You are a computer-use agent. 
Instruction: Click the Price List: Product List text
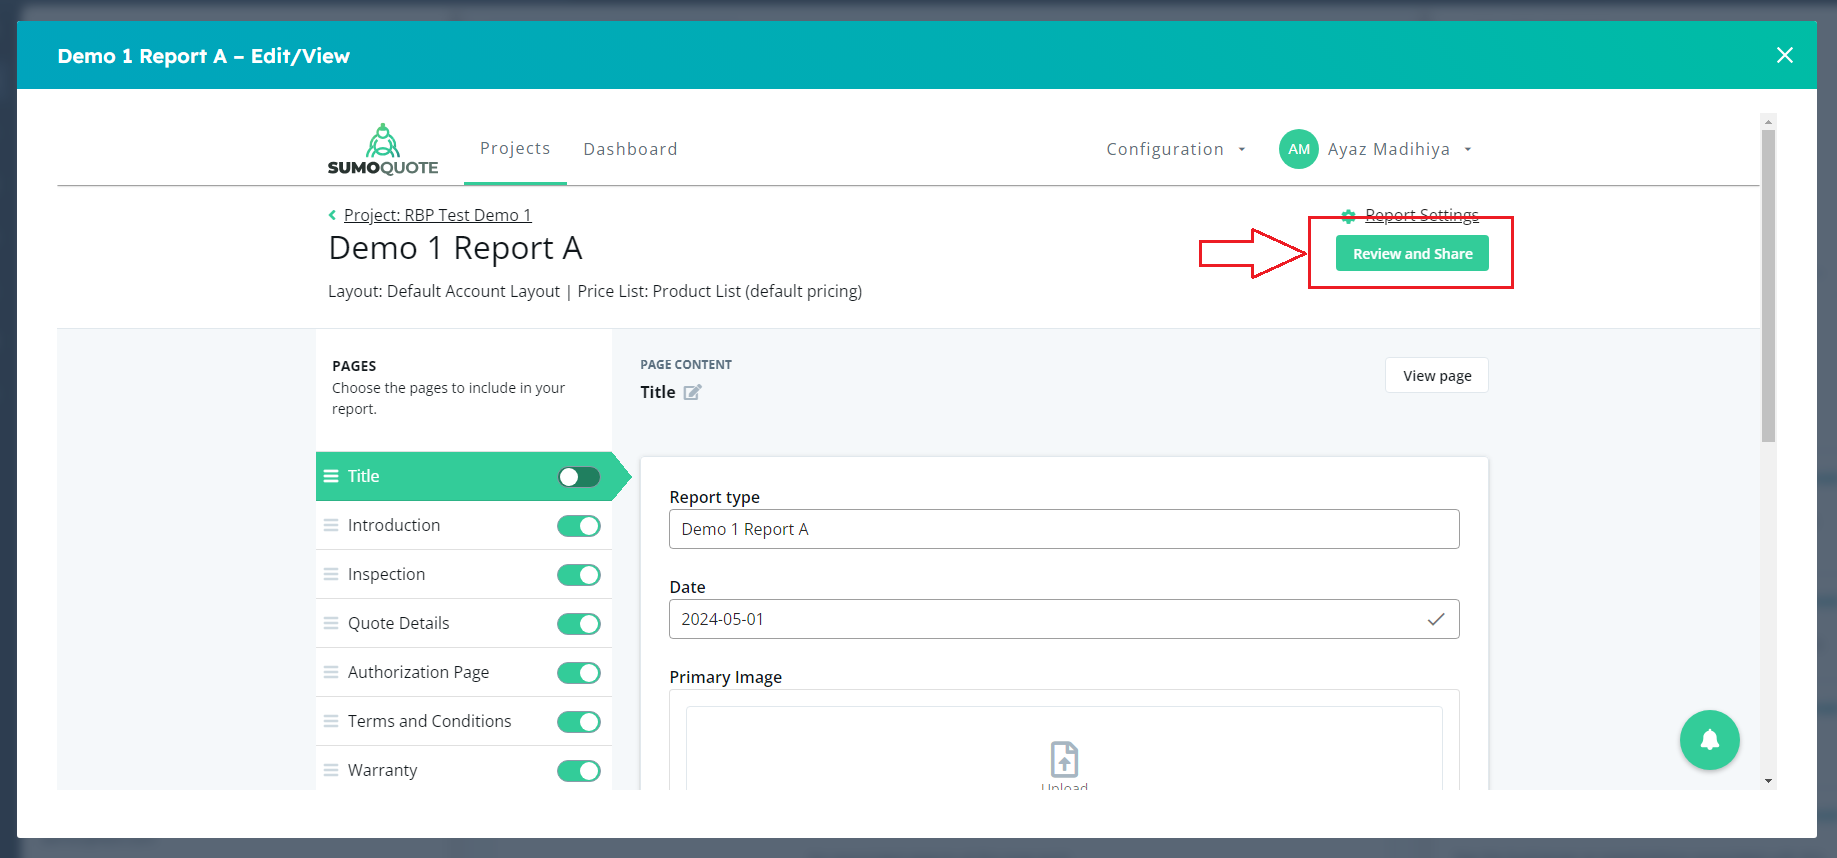(x=719, y=291)
